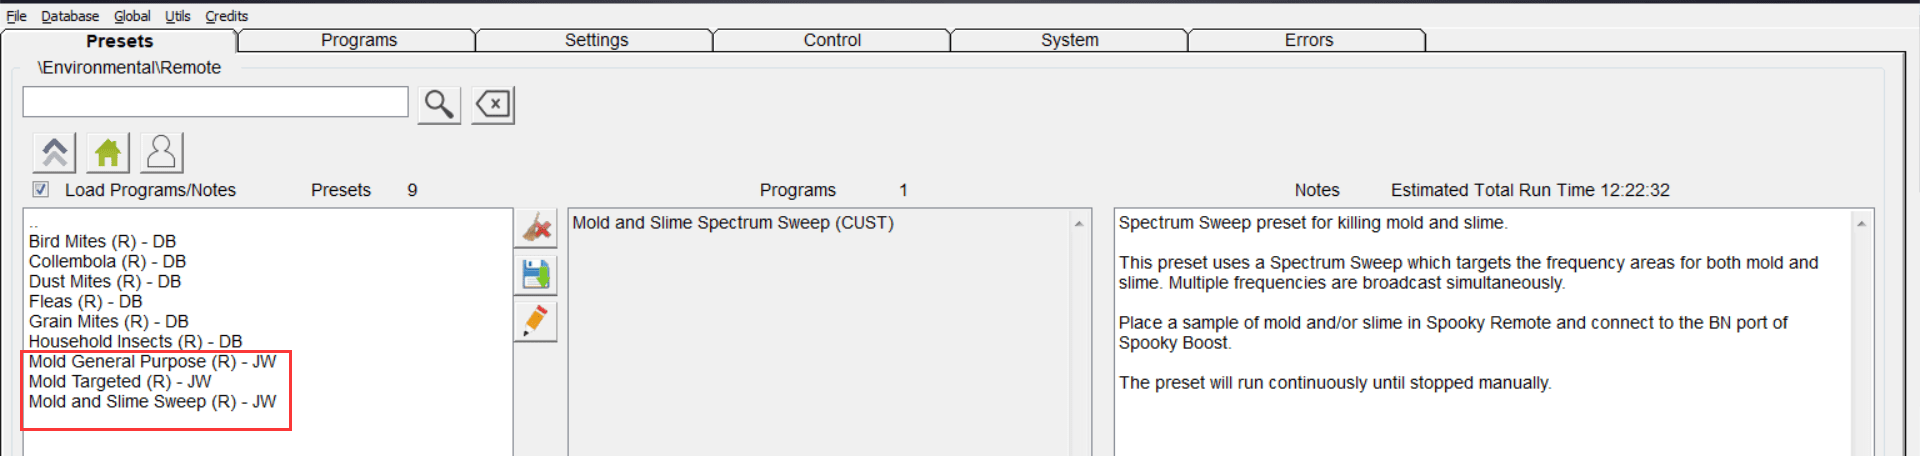1920x456 pixels.
Task: Select Mold and Slime Spectrum Sweep program
Action: (732, 222)
